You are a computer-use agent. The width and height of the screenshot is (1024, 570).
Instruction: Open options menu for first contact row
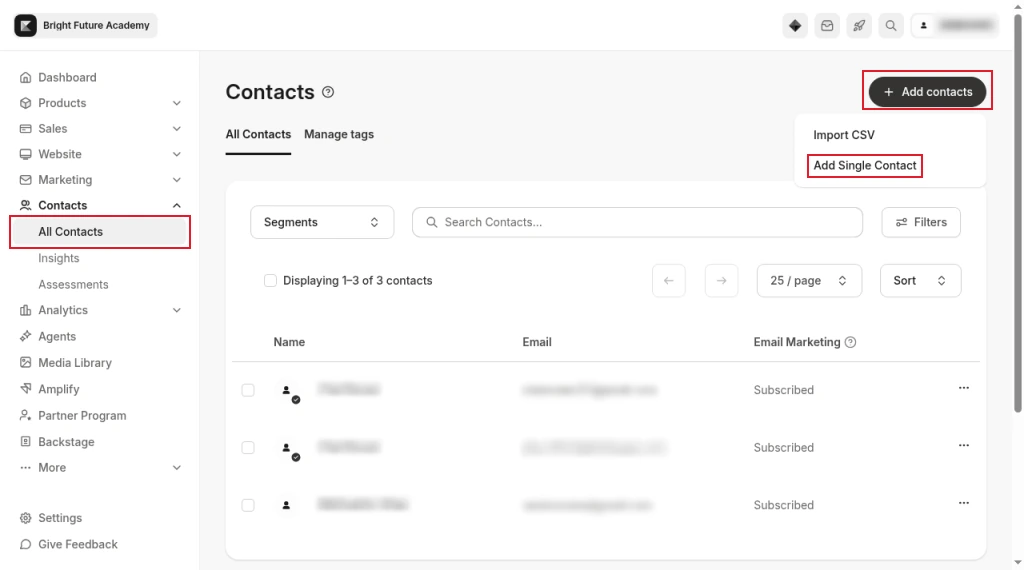pos(963,388)
